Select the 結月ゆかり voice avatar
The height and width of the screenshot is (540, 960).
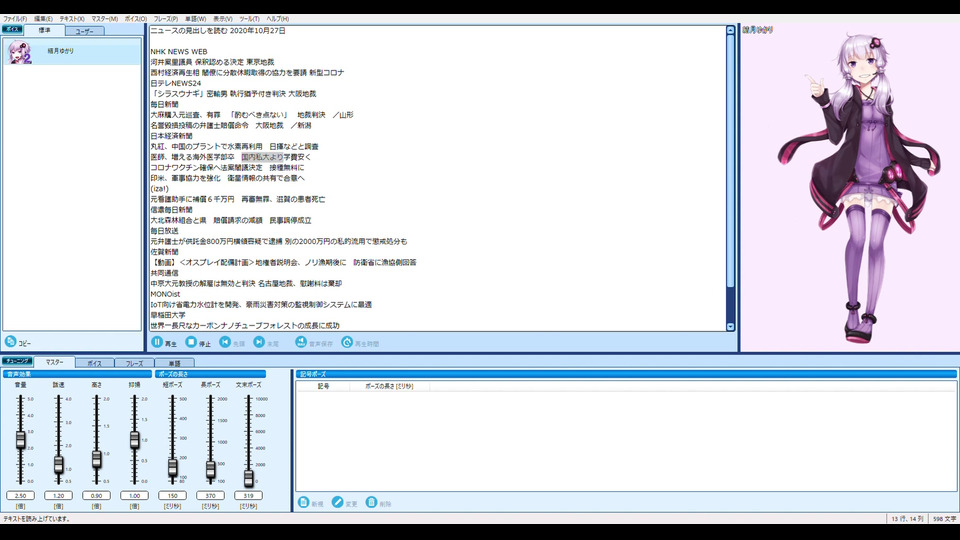pyautogui.click(x=19, y=52)
